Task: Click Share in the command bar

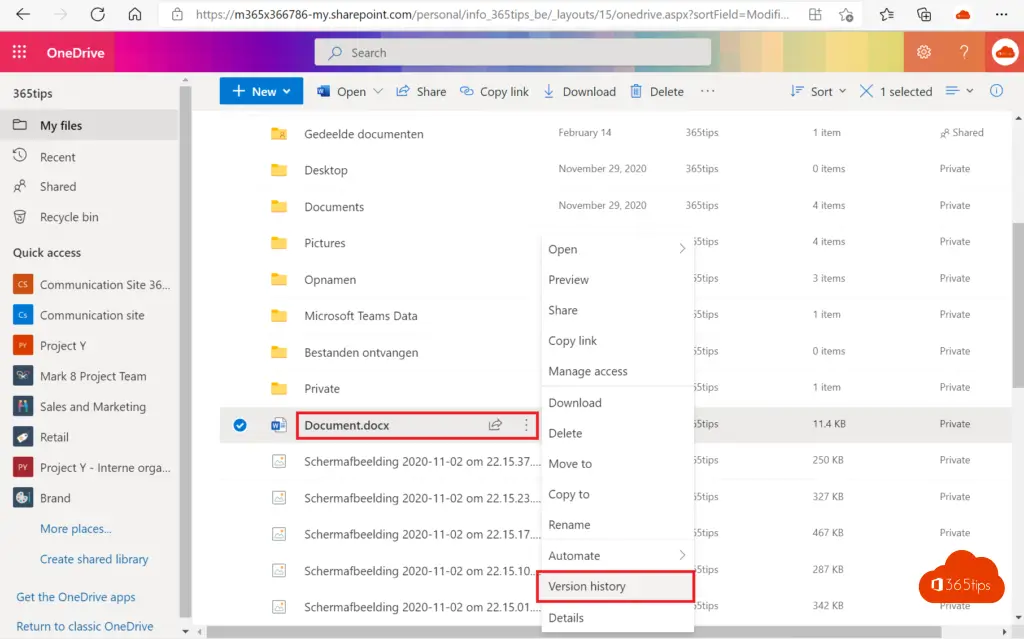Action: [421, 91]
